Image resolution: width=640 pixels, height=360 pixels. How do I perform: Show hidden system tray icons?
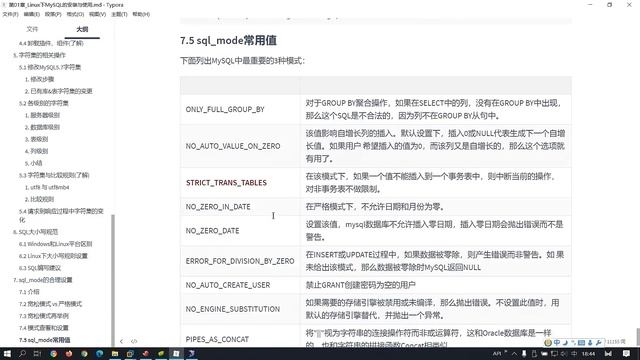[x=514, y=353]
